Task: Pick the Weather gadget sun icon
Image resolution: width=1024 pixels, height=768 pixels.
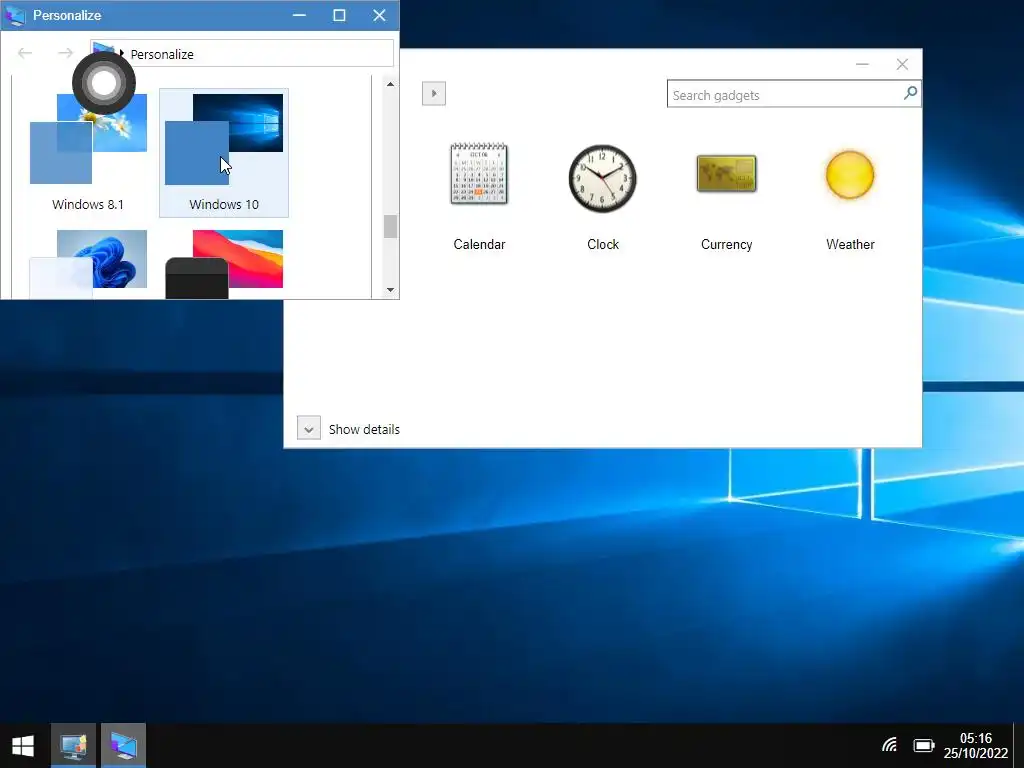Action: pyautogui.click(x=850, y=175)
